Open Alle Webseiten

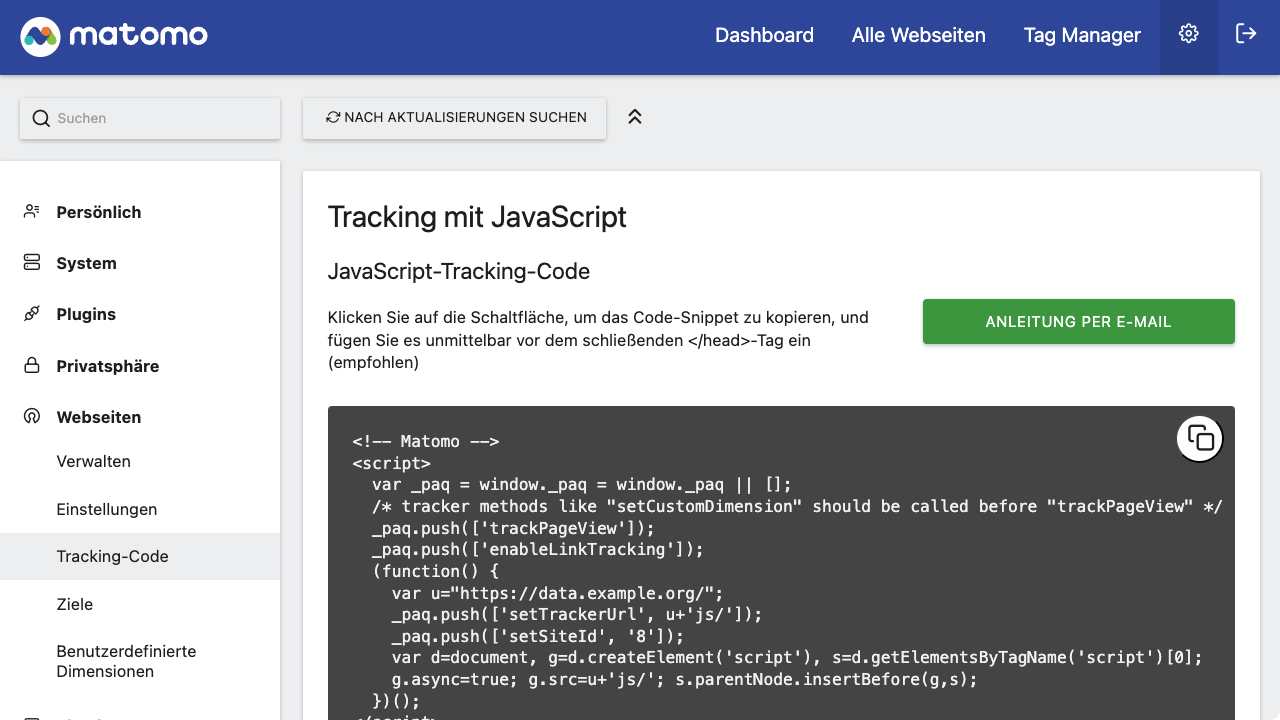(x=919, y=35)
